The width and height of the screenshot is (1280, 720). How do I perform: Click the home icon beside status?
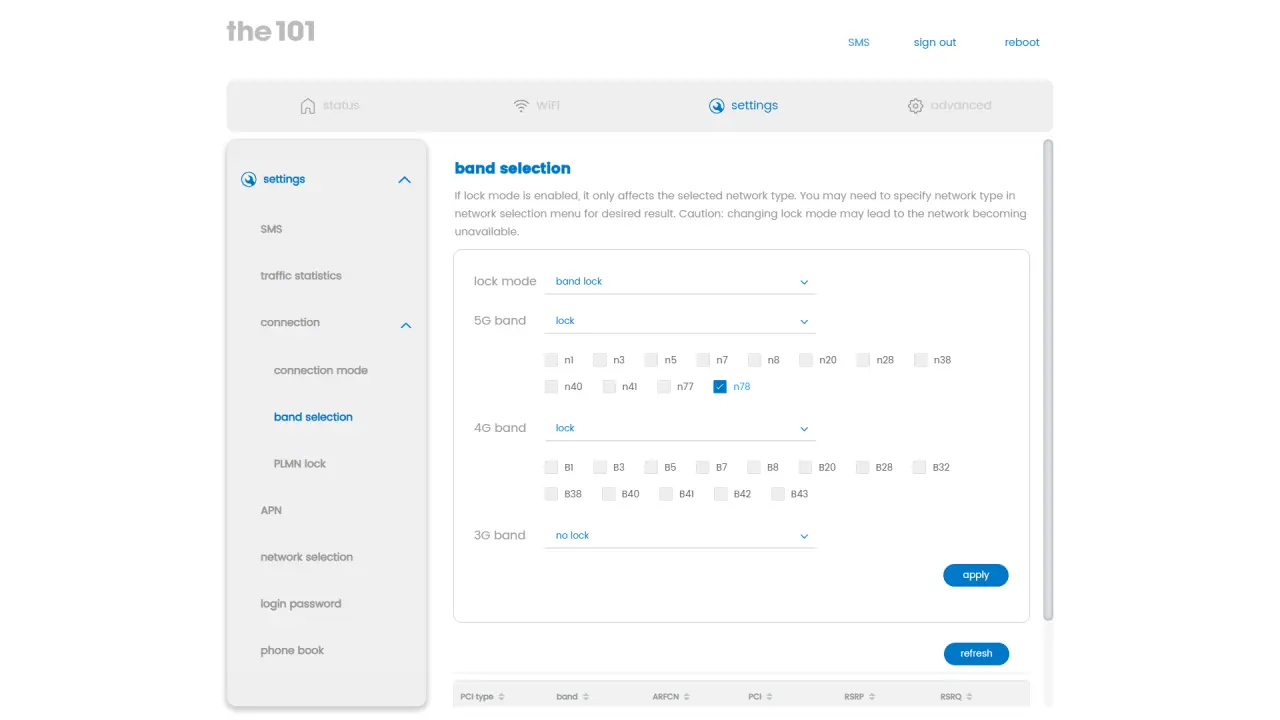(x=308, y=106)
